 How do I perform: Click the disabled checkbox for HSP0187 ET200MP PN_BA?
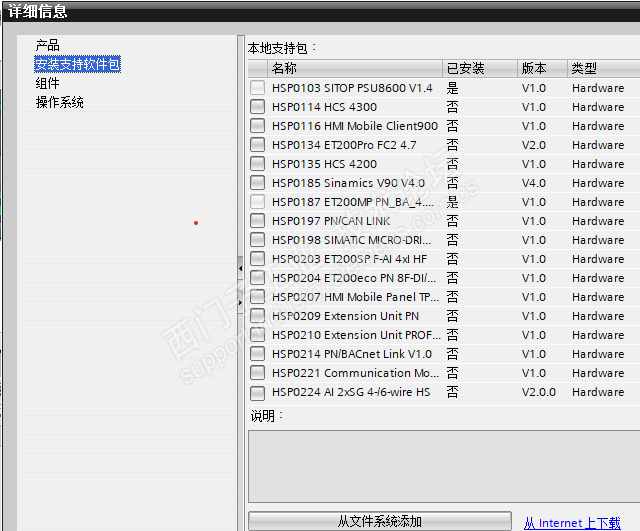(257, 202)
